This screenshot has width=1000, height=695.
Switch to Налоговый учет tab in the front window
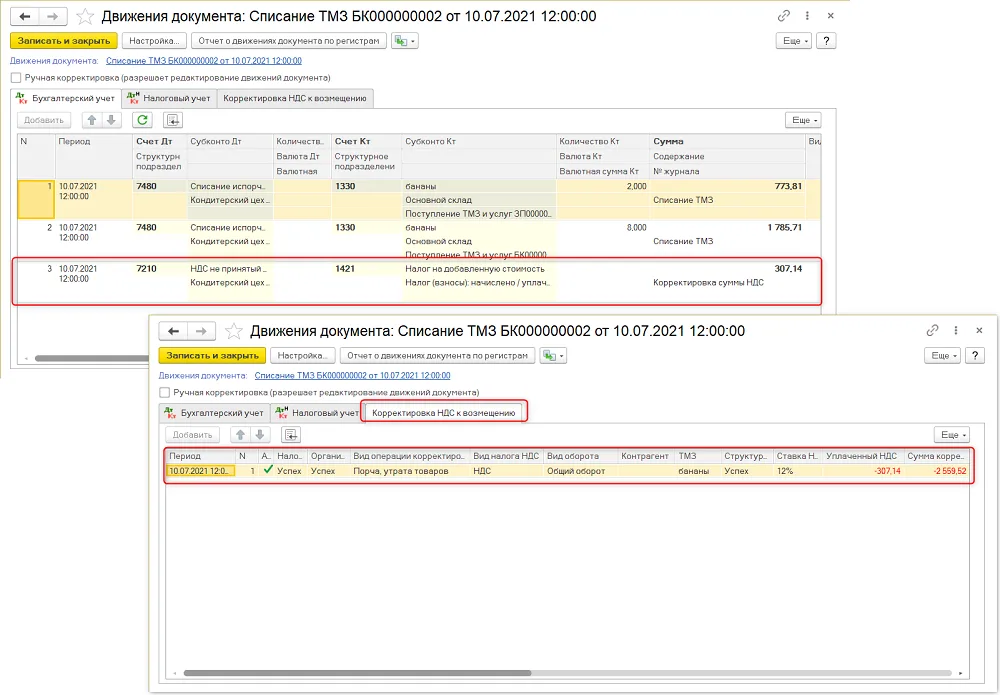tap(318, 413)
